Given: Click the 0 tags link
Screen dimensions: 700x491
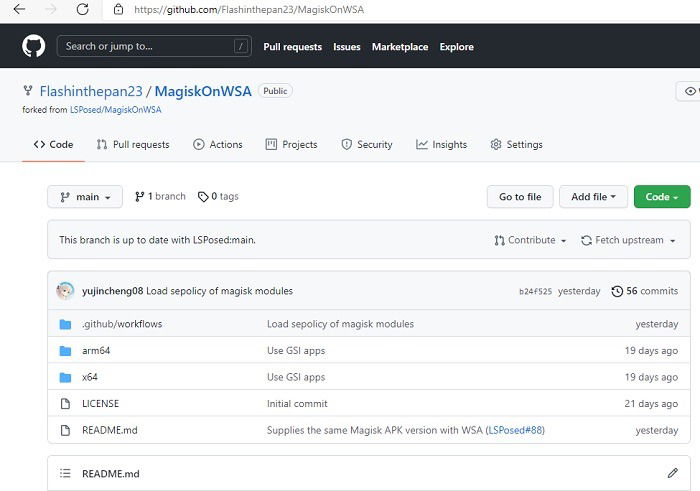Looking at the screenshot, I should (218, 196).
